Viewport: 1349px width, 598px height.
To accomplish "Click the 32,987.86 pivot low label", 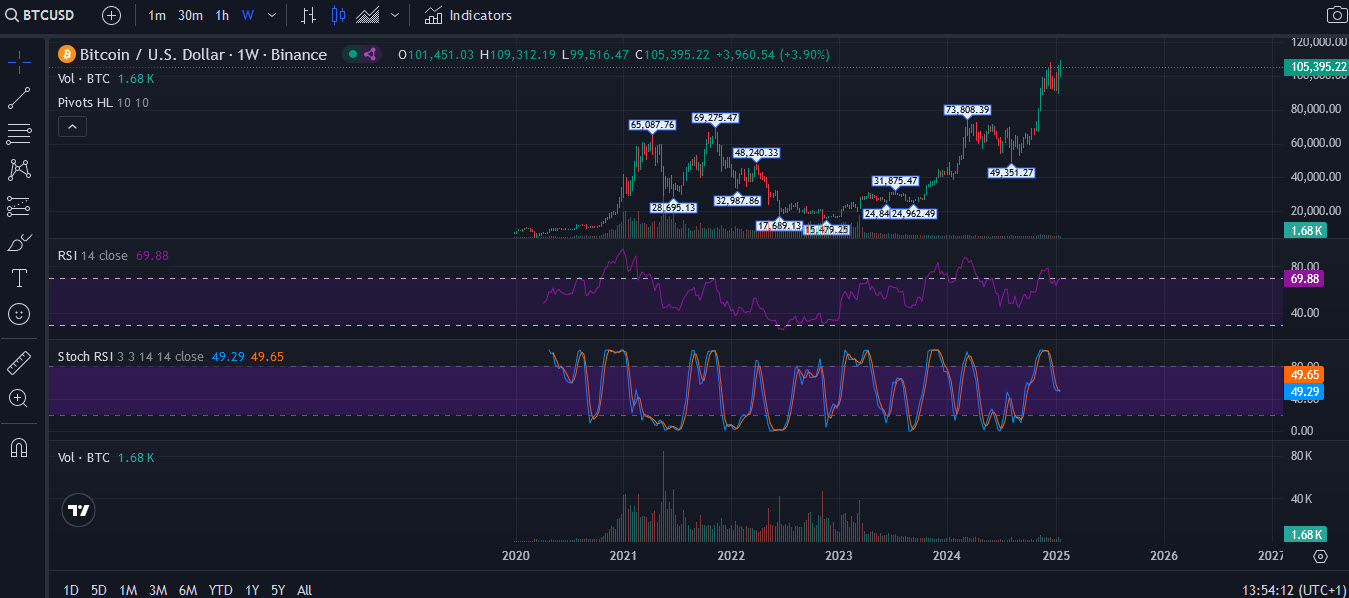I will pos(738,200).
